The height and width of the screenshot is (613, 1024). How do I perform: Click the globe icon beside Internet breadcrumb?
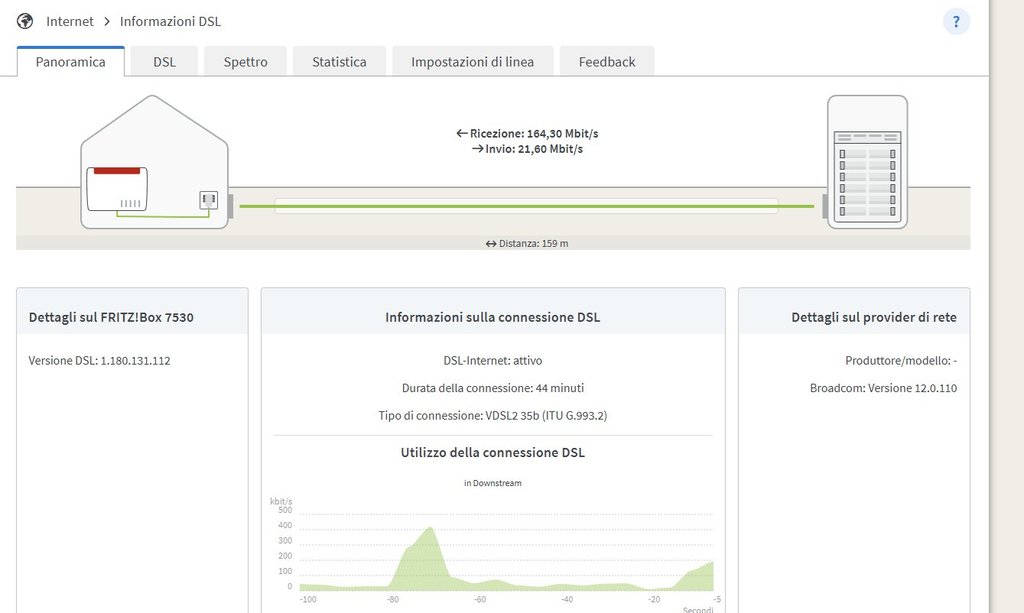tap(25, 21)
